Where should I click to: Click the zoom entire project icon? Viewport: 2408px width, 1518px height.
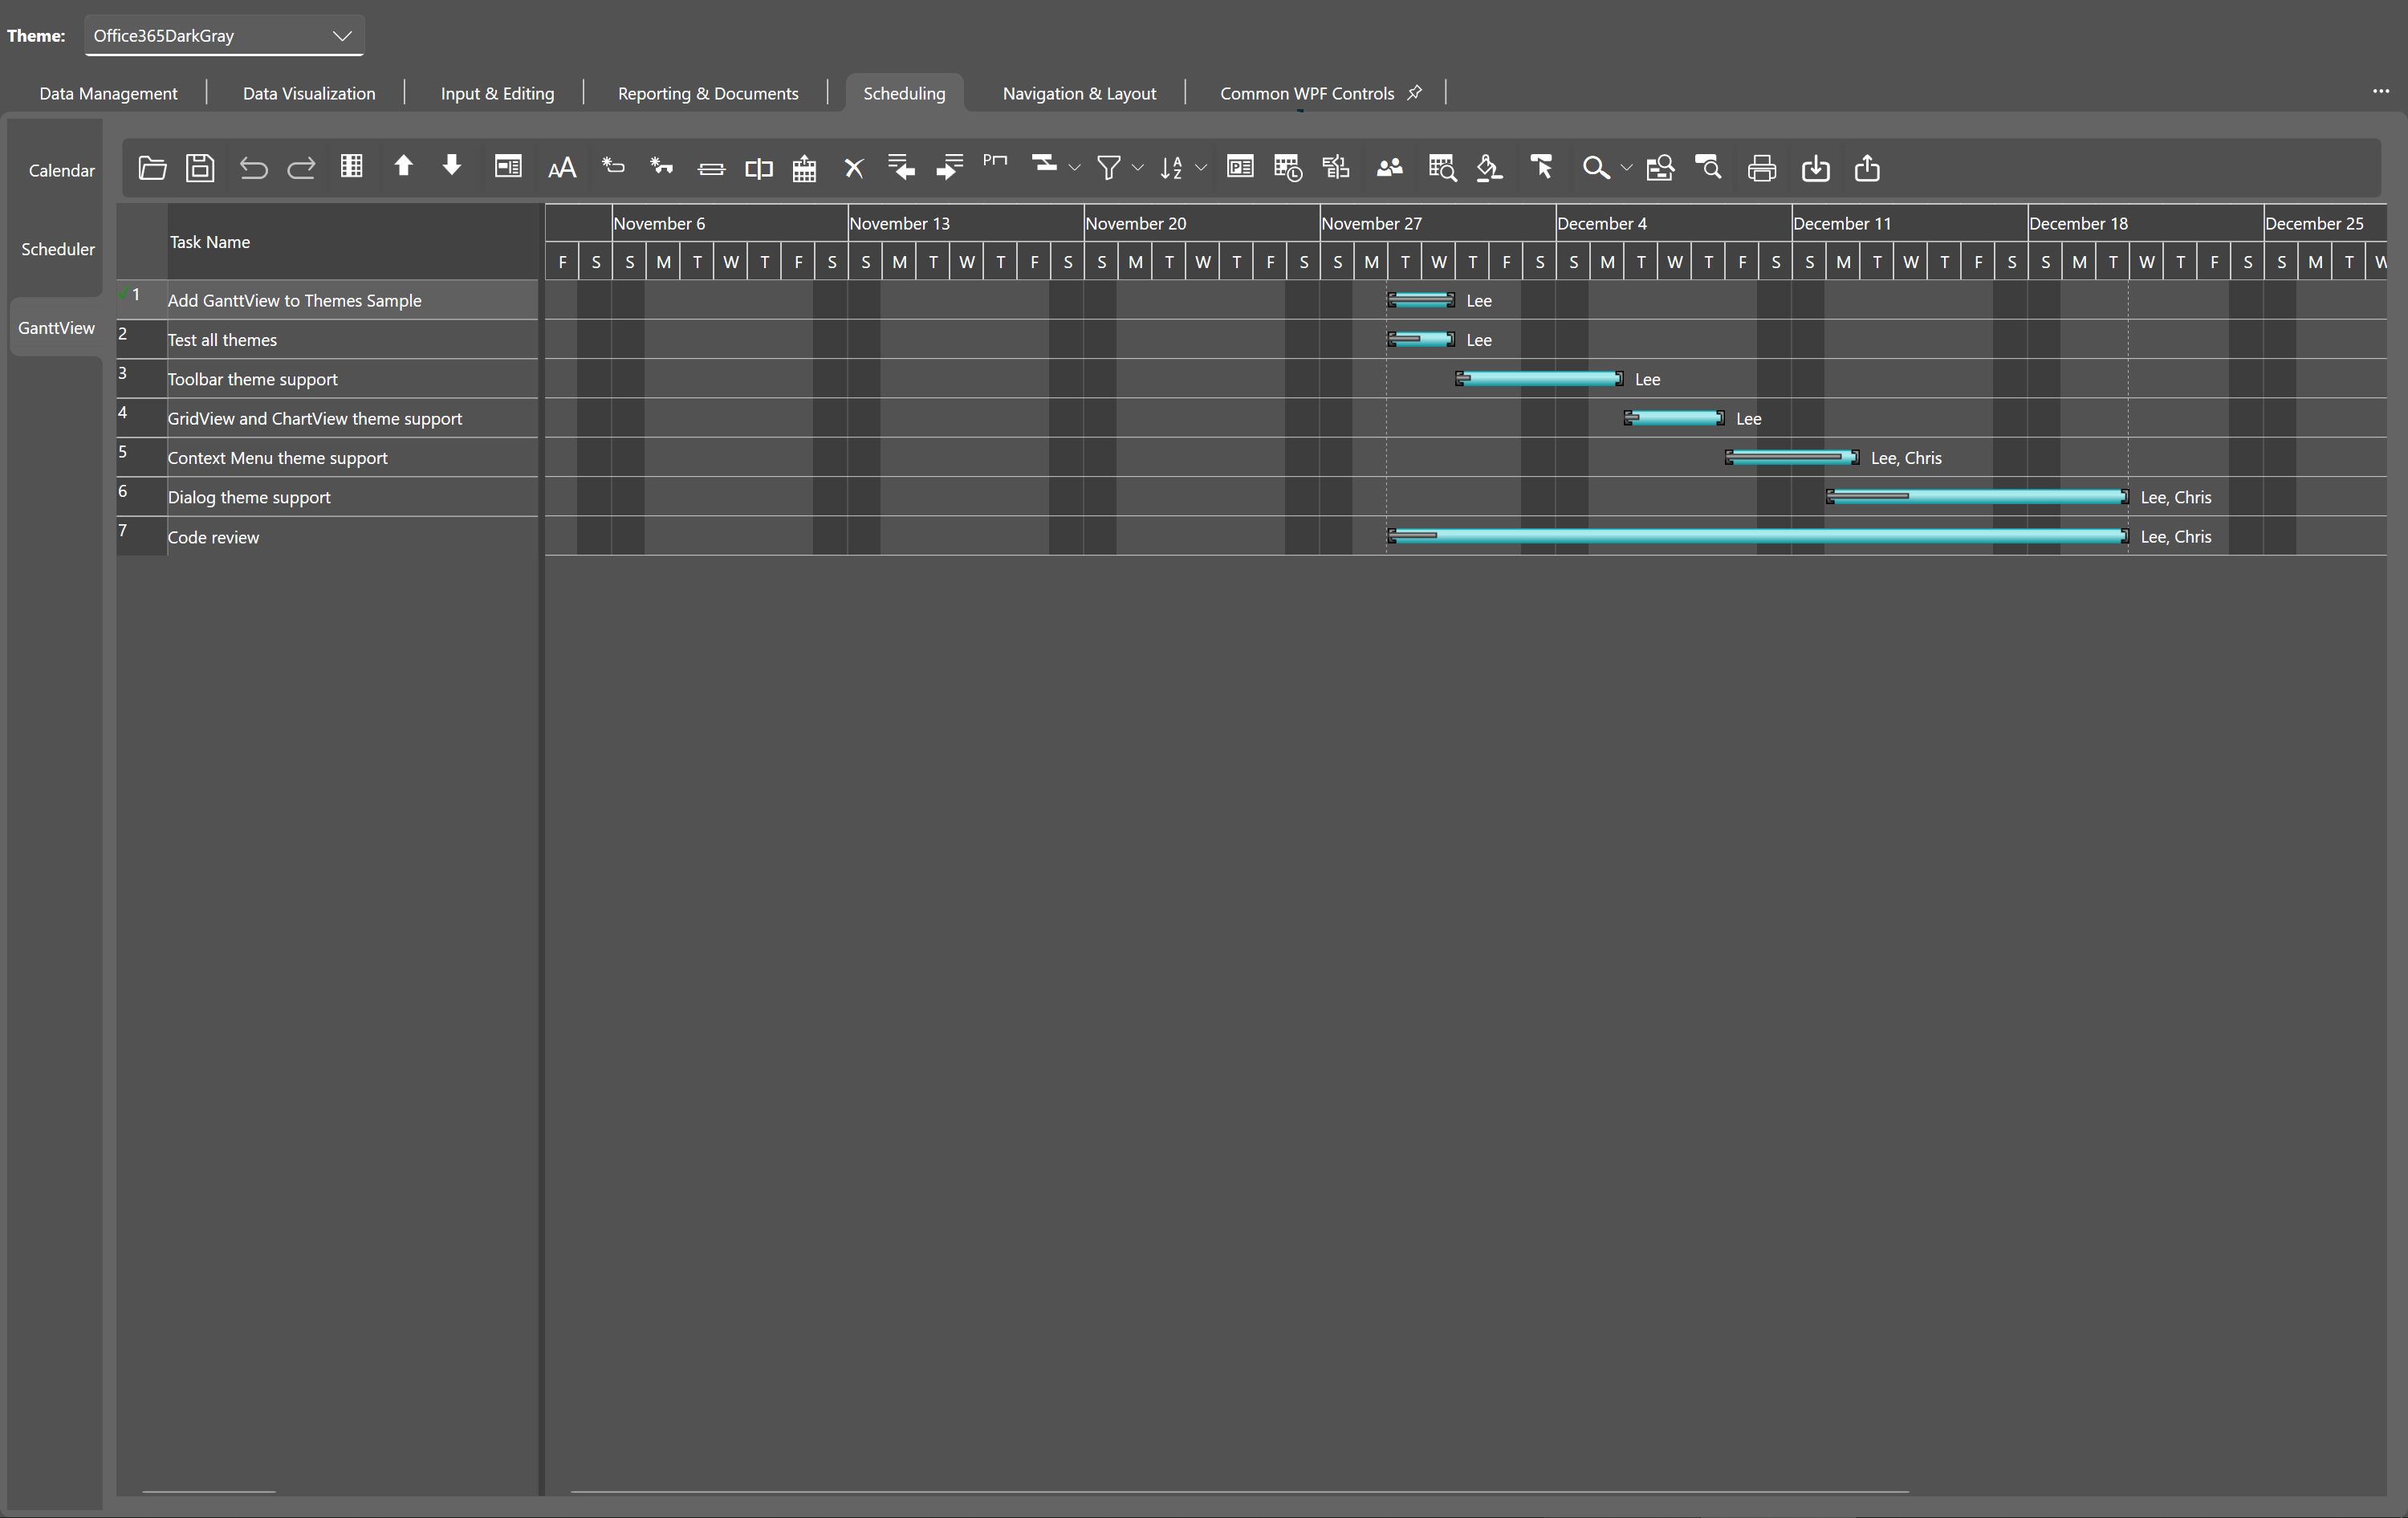(1660, 168)
